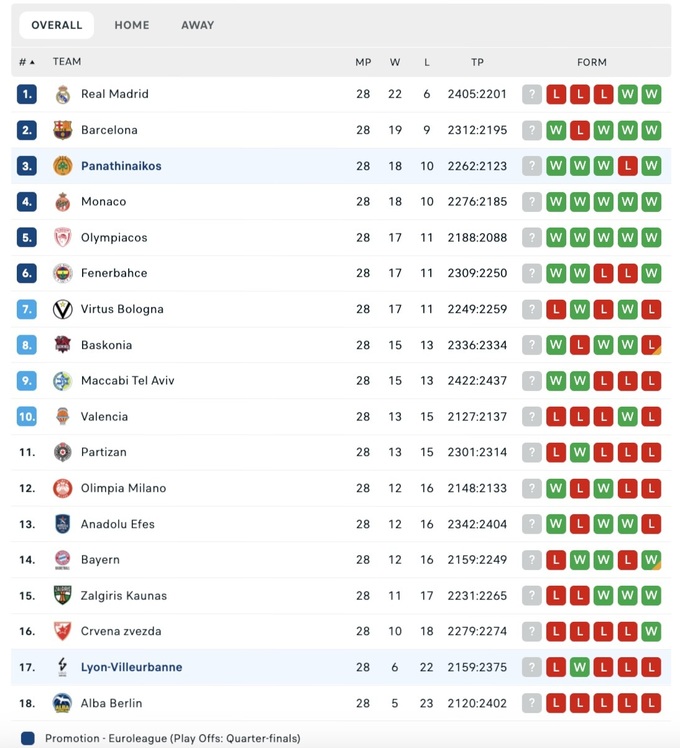The height and width of the screenshot is (748, 680).
Task: Click the Bayern team crest icon
Action: 63,560
